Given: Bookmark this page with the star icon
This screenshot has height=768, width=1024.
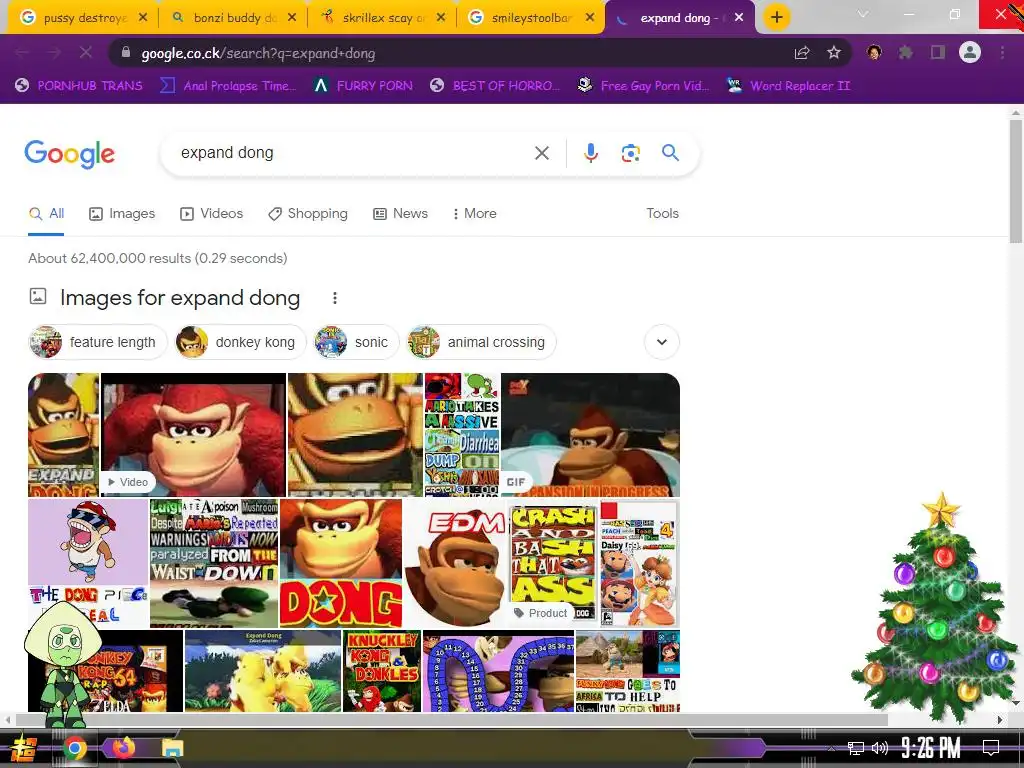Looking at the screenshot, I should click(x=834, y=52).
